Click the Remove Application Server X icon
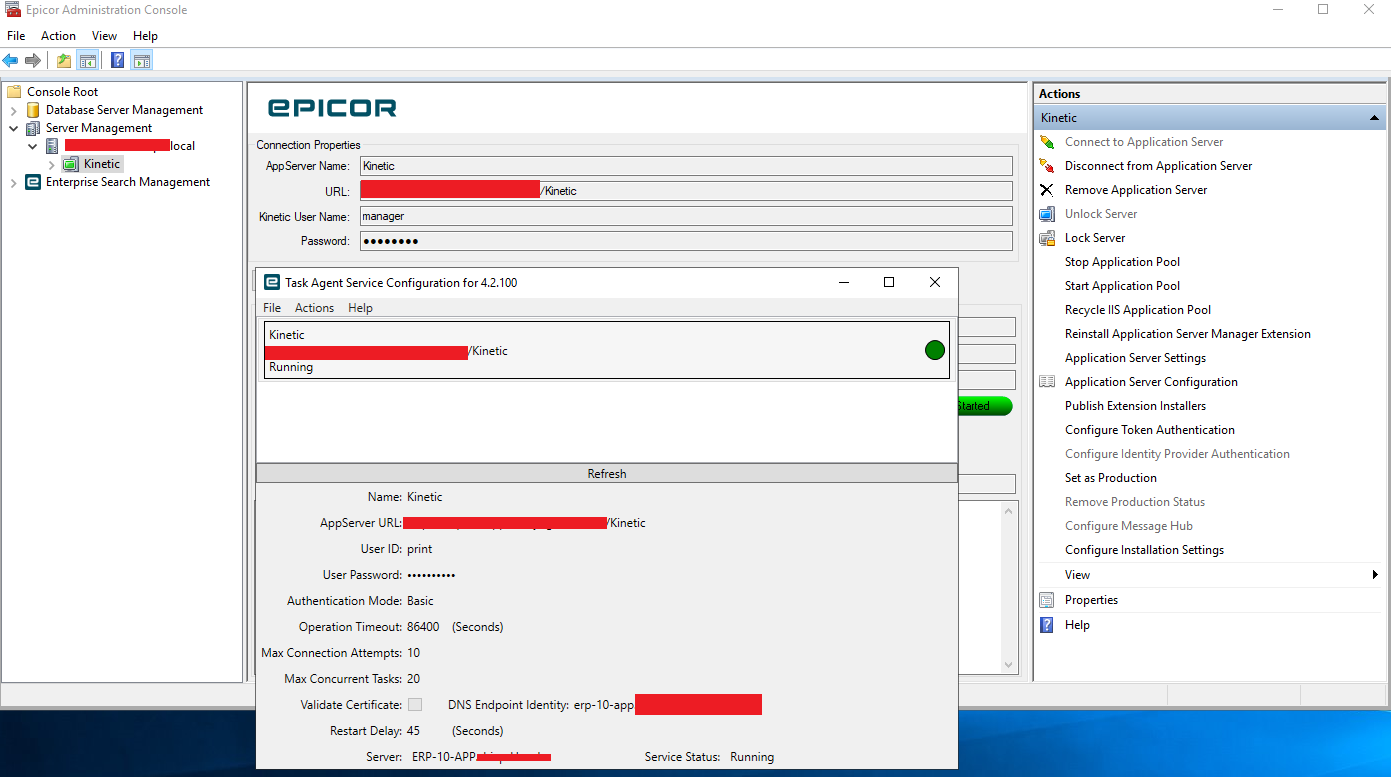Viewport: 1391px width, 777px height. [1047, 190]
